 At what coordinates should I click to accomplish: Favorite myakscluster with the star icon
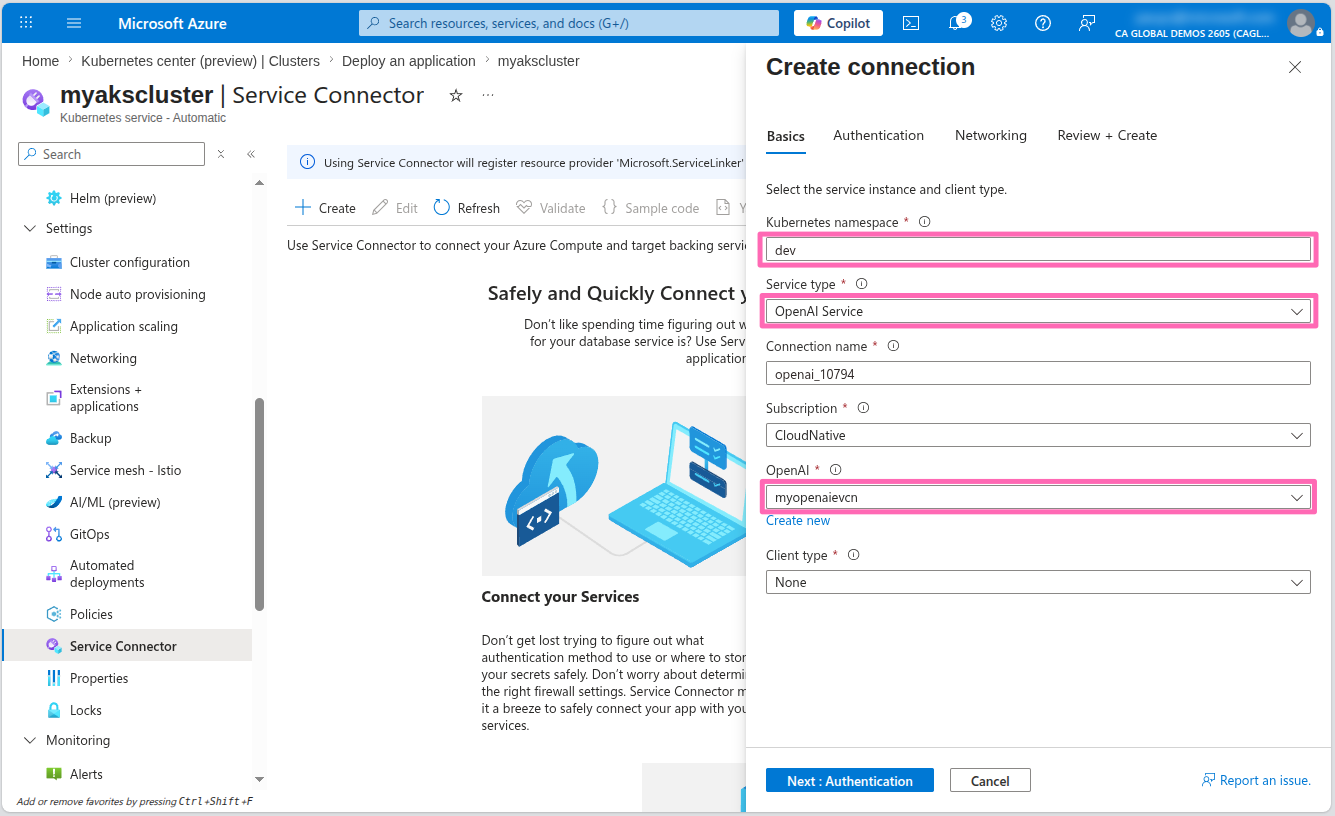click(456, 95)
